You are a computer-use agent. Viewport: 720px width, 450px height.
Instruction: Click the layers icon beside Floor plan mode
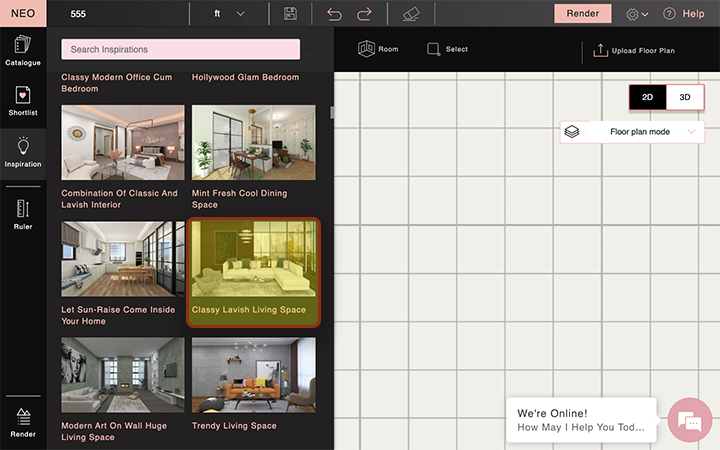click(572, 132)
